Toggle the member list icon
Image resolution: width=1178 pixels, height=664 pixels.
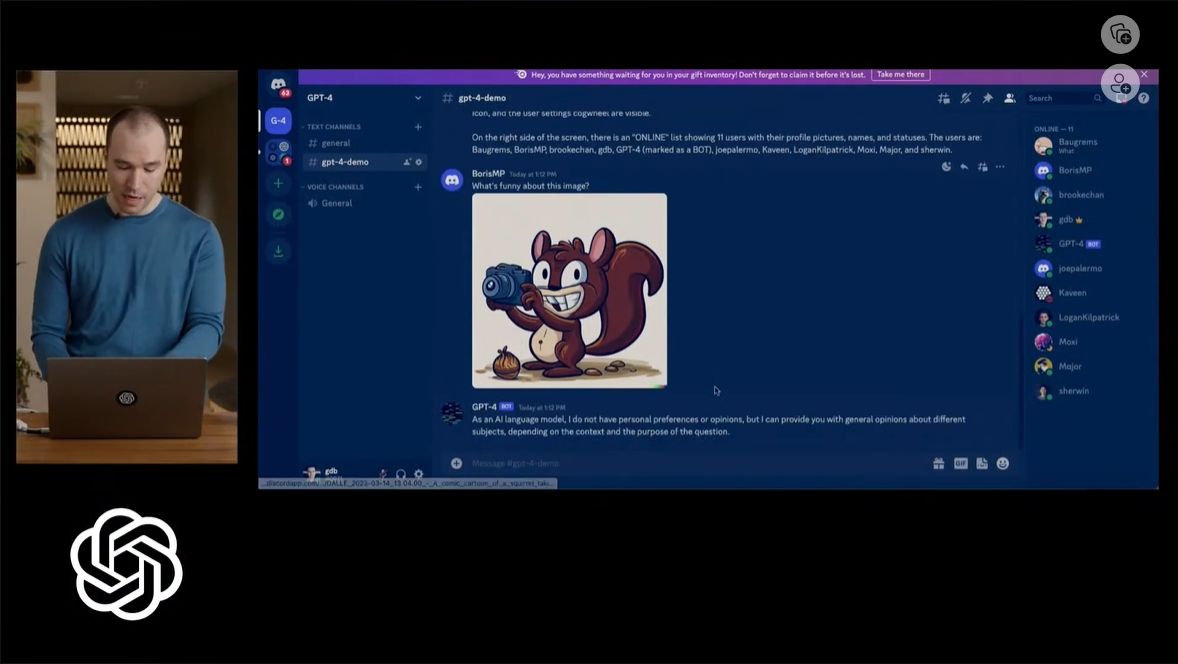pos(1009,98)
